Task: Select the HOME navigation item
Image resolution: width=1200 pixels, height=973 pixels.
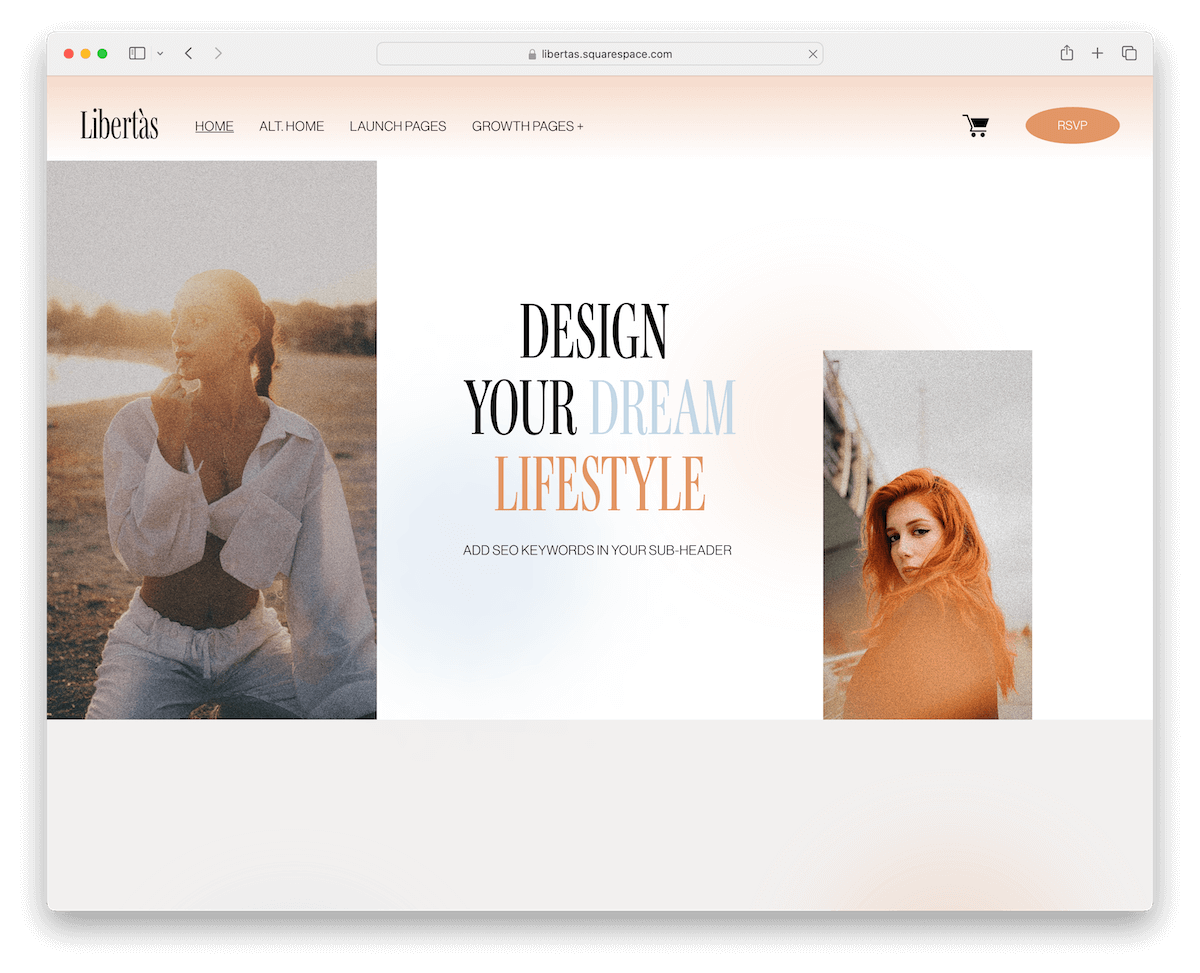Action: [x=214, y=126]
